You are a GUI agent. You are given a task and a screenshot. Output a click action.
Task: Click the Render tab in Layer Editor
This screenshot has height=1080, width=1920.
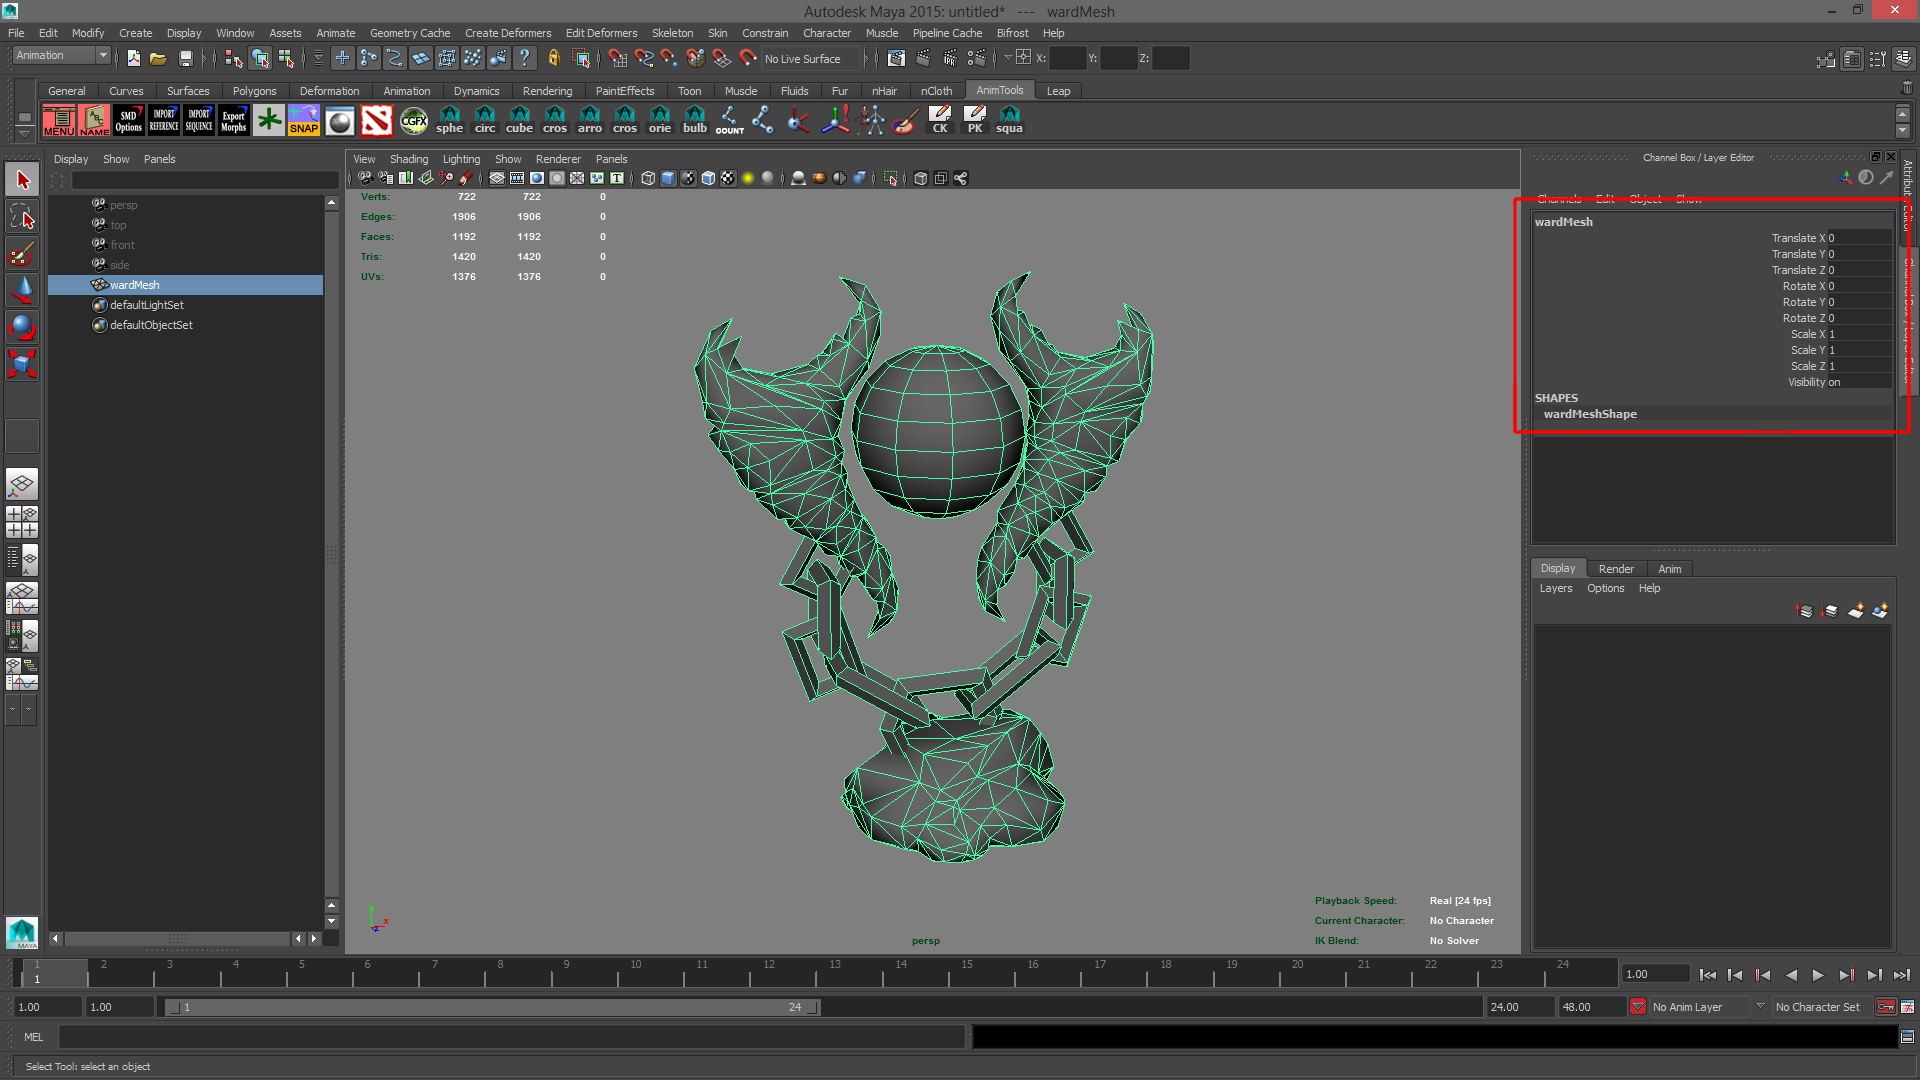click(x=1615, y=569)
